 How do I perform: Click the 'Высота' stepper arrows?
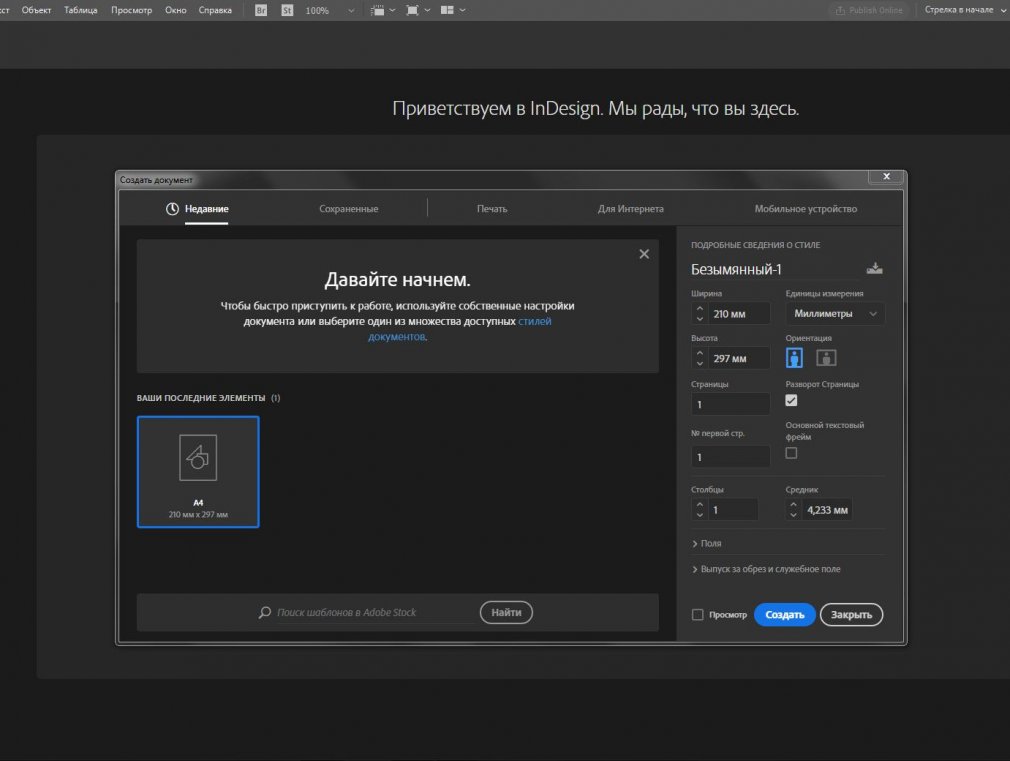pos(700,358)
